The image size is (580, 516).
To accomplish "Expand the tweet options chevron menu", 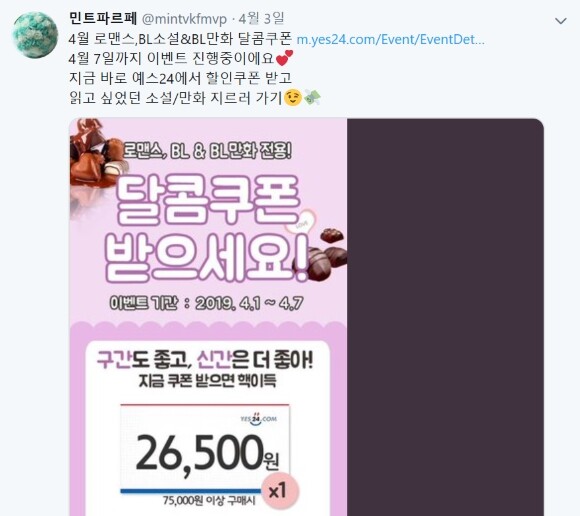I will tap(561, 21).
